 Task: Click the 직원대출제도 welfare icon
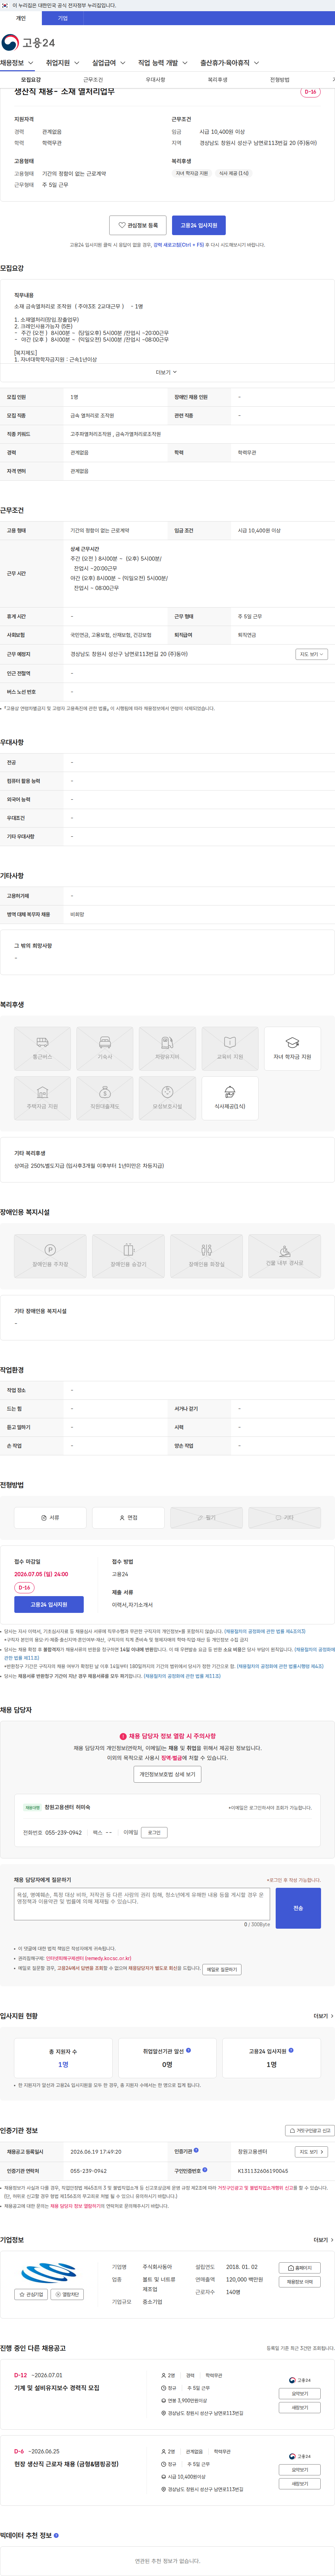105,1098
